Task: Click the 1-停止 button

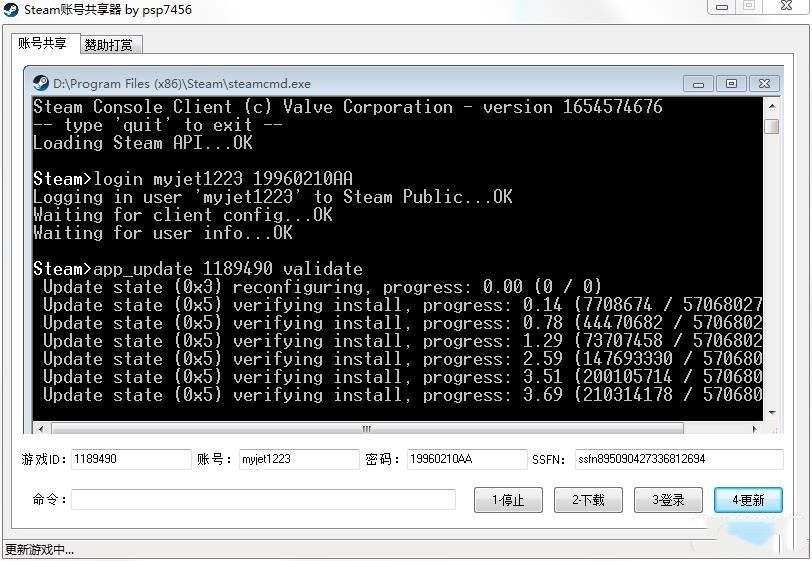Action: [508, 500]
